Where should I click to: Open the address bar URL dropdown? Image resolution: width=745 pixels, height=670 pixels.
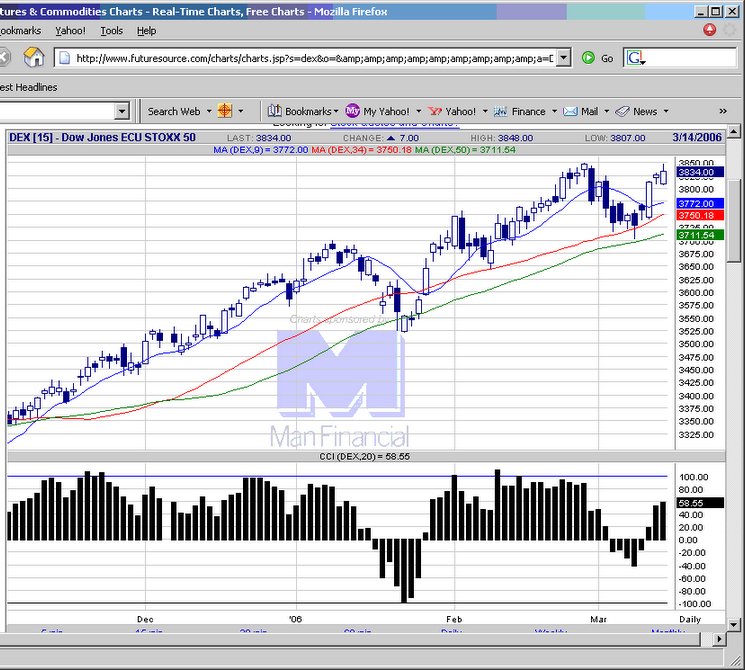point(564,58)
